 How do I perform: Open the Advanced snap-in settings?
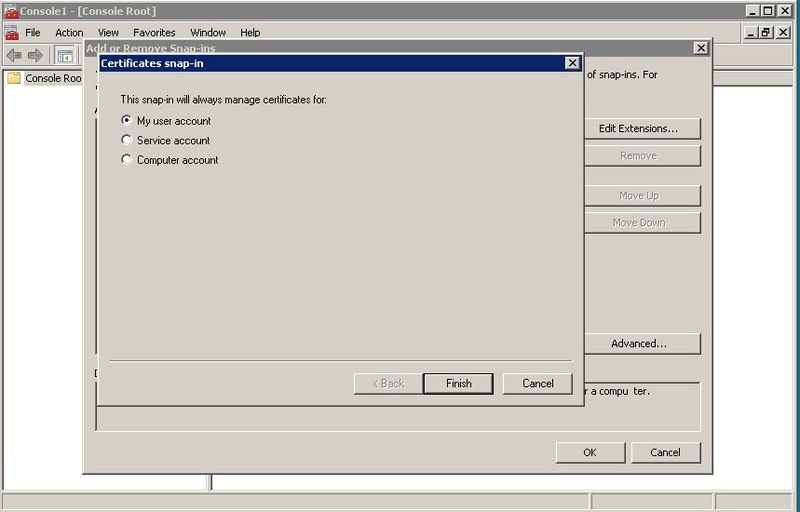pos(638,344)
